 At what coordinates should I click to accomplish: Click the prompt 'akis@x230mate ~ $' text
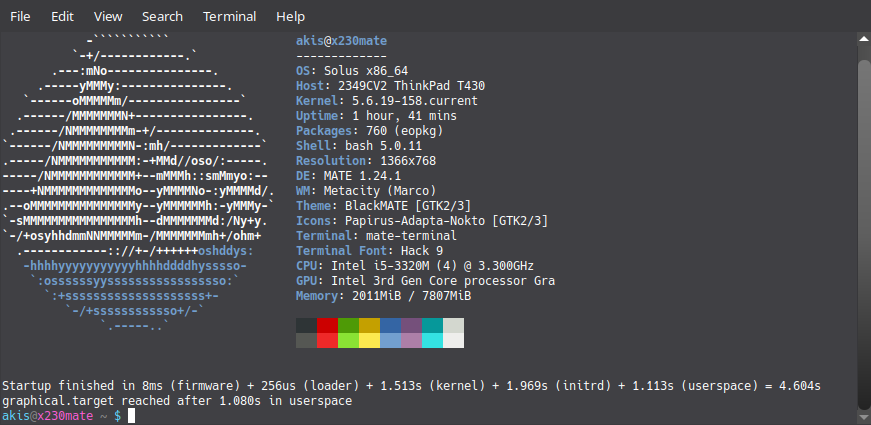click(62, 416)
